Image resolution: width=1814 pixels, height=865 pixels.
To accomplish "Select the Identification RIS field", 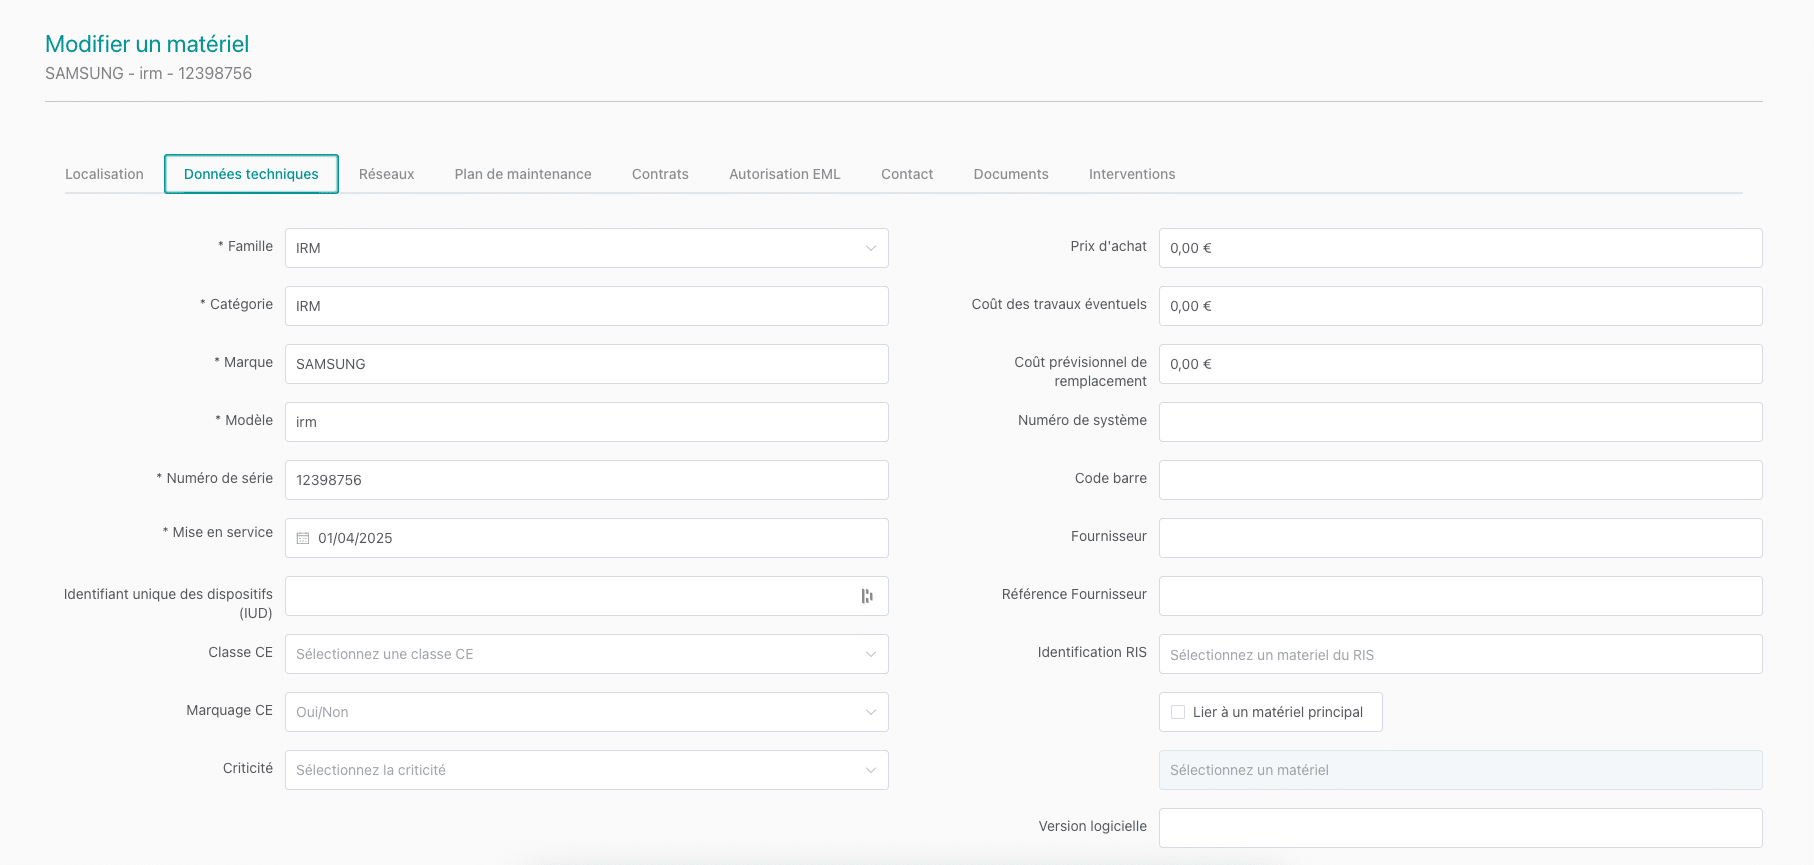I will (1460, 654).
